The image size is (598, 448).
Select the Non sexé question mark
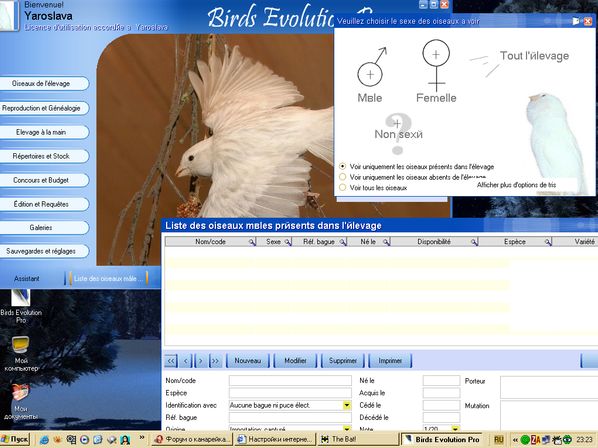pyautogui.click(x=398, y=133)
